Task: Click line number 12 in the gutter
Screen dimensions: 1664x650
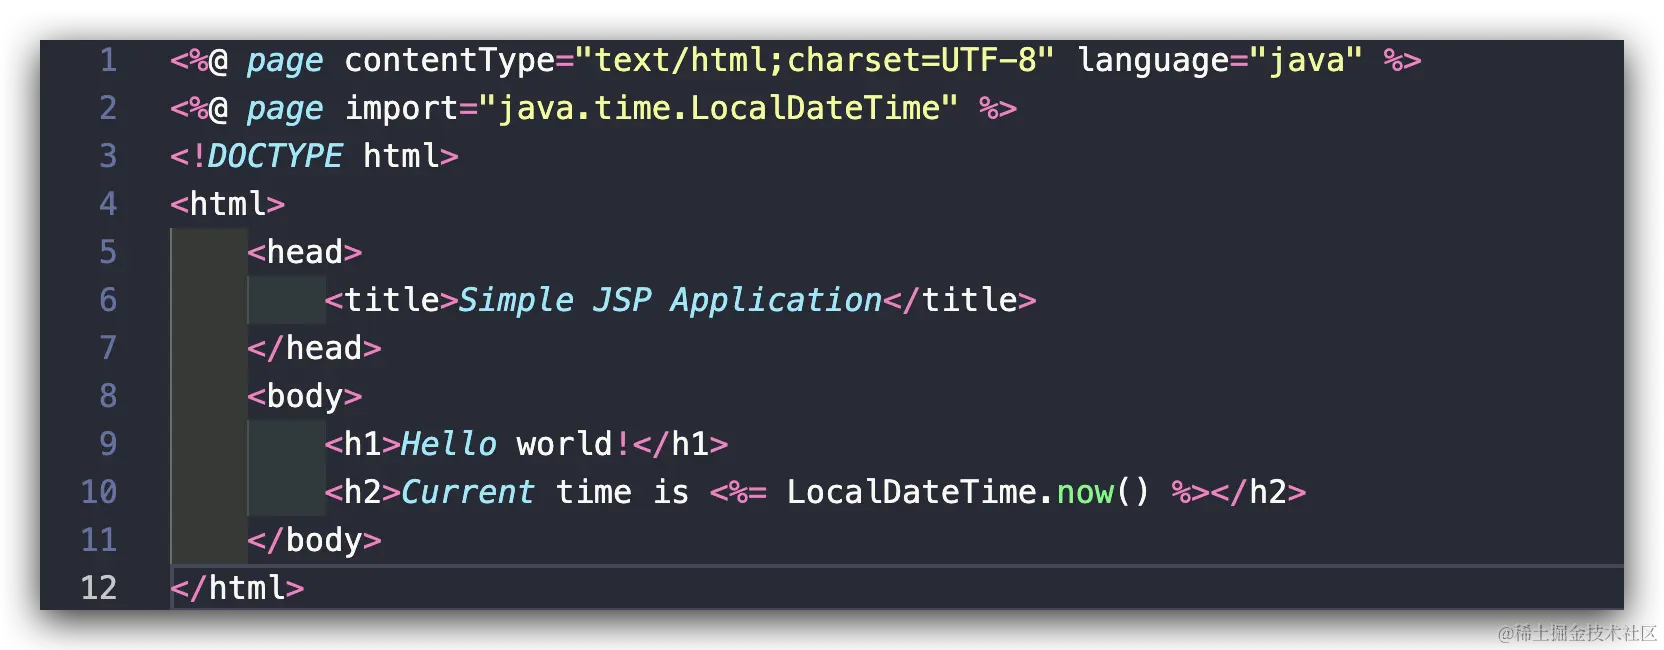Action: coord(99,588)
